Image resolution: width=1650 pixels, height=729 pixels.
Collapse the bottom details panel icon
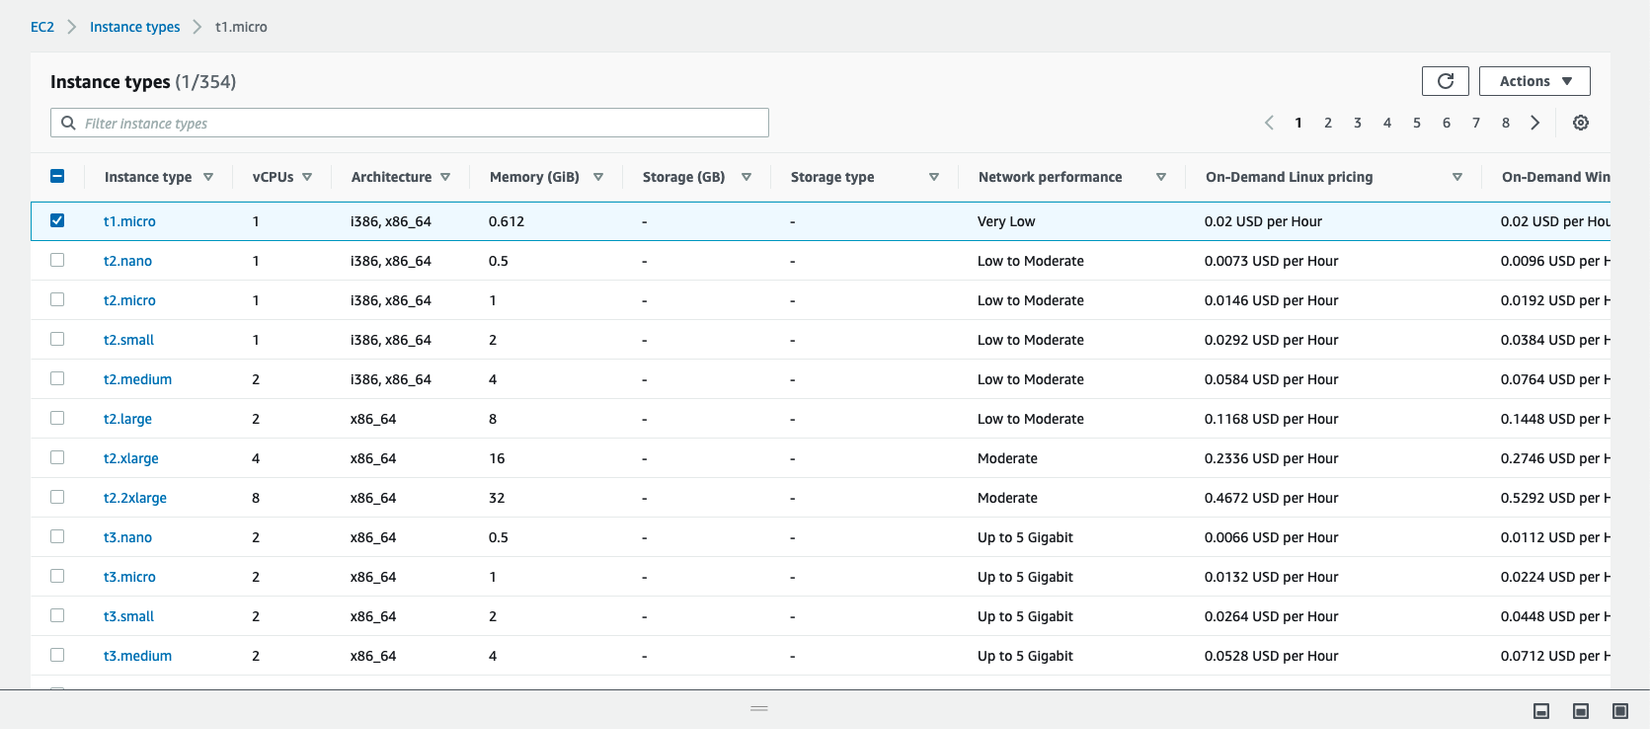coord(1541,711)
